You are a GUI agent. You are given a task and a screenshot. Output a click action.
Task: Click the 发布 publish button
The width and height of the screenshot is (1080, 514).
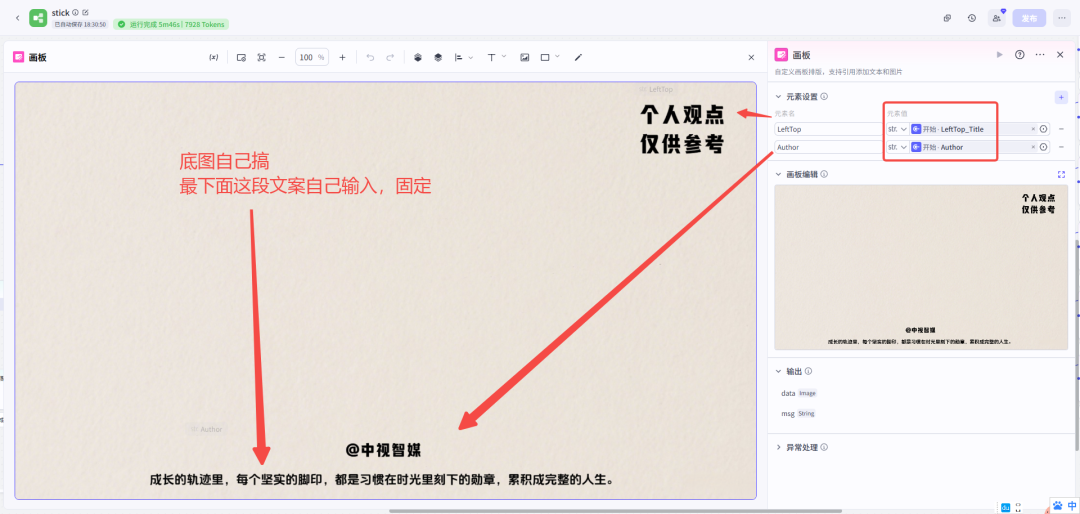[x=1029, y=18]
